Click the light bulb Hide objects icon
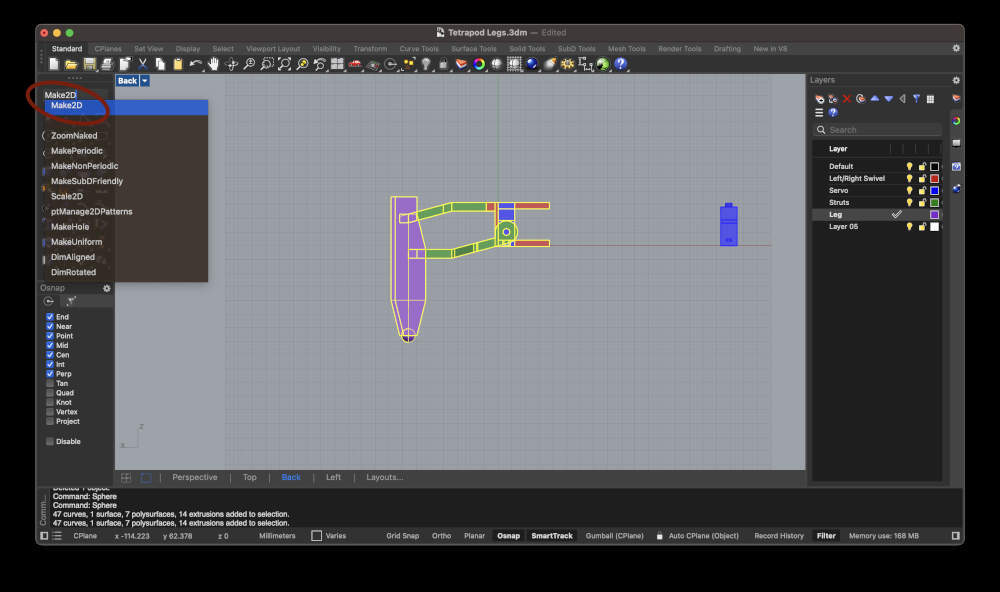Viewport: 1000px width, 592px height. pos(426,64)
